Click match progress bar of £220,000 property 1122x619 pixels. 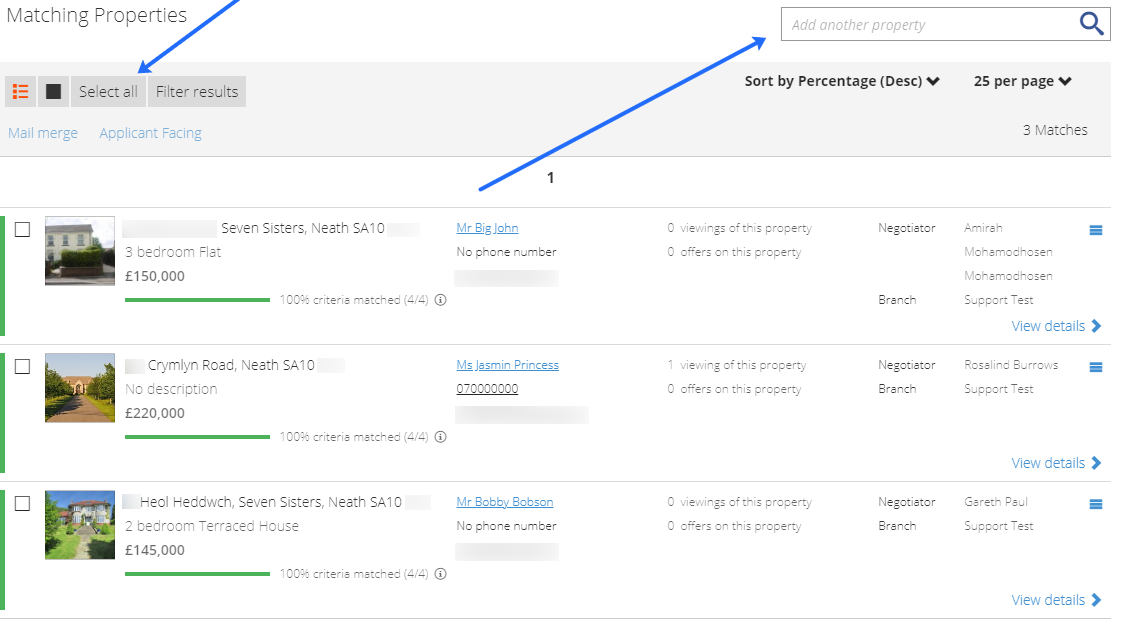point(197,437)
